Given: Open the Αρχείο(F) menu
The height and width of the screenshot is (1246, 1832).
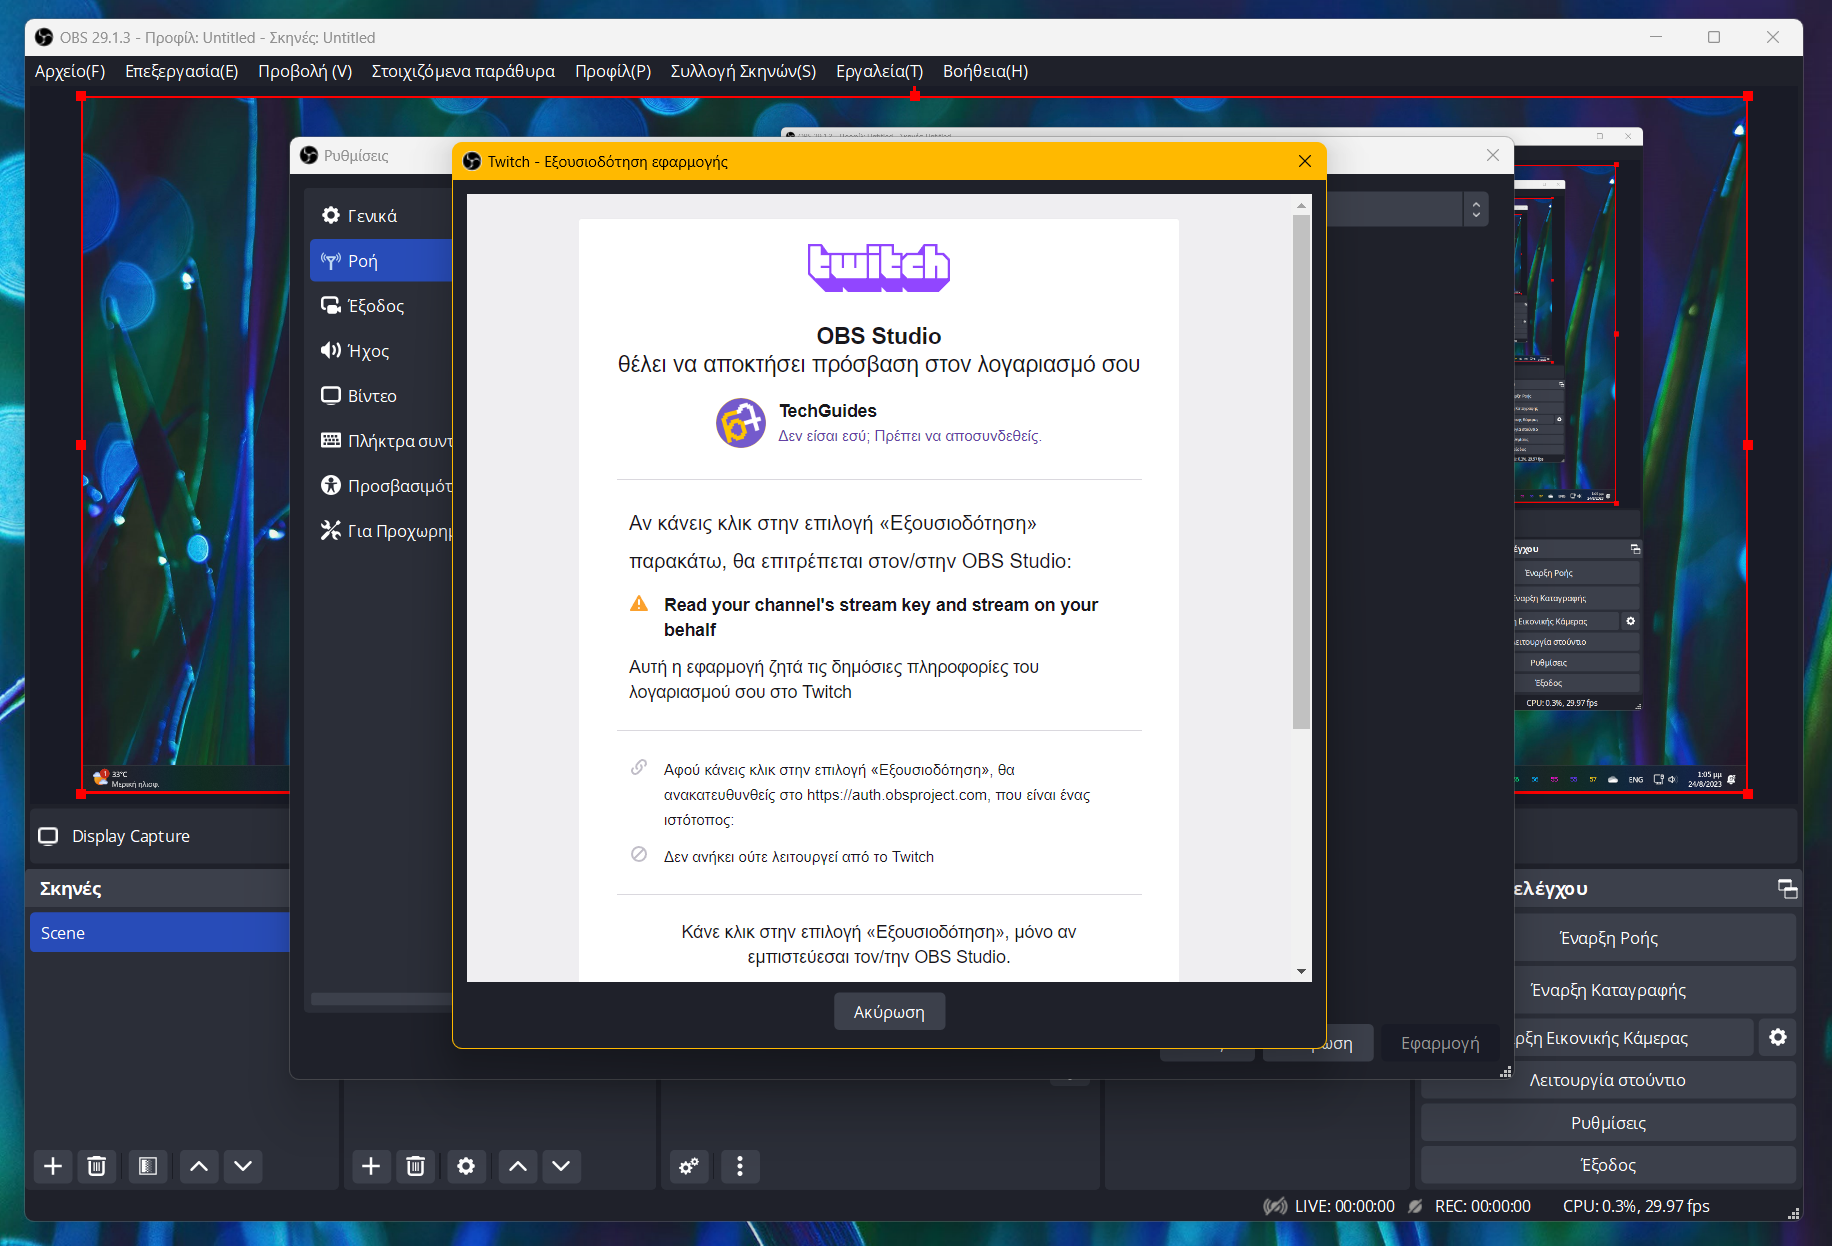Looking at the screenshot, I should [x=70, y=71].
